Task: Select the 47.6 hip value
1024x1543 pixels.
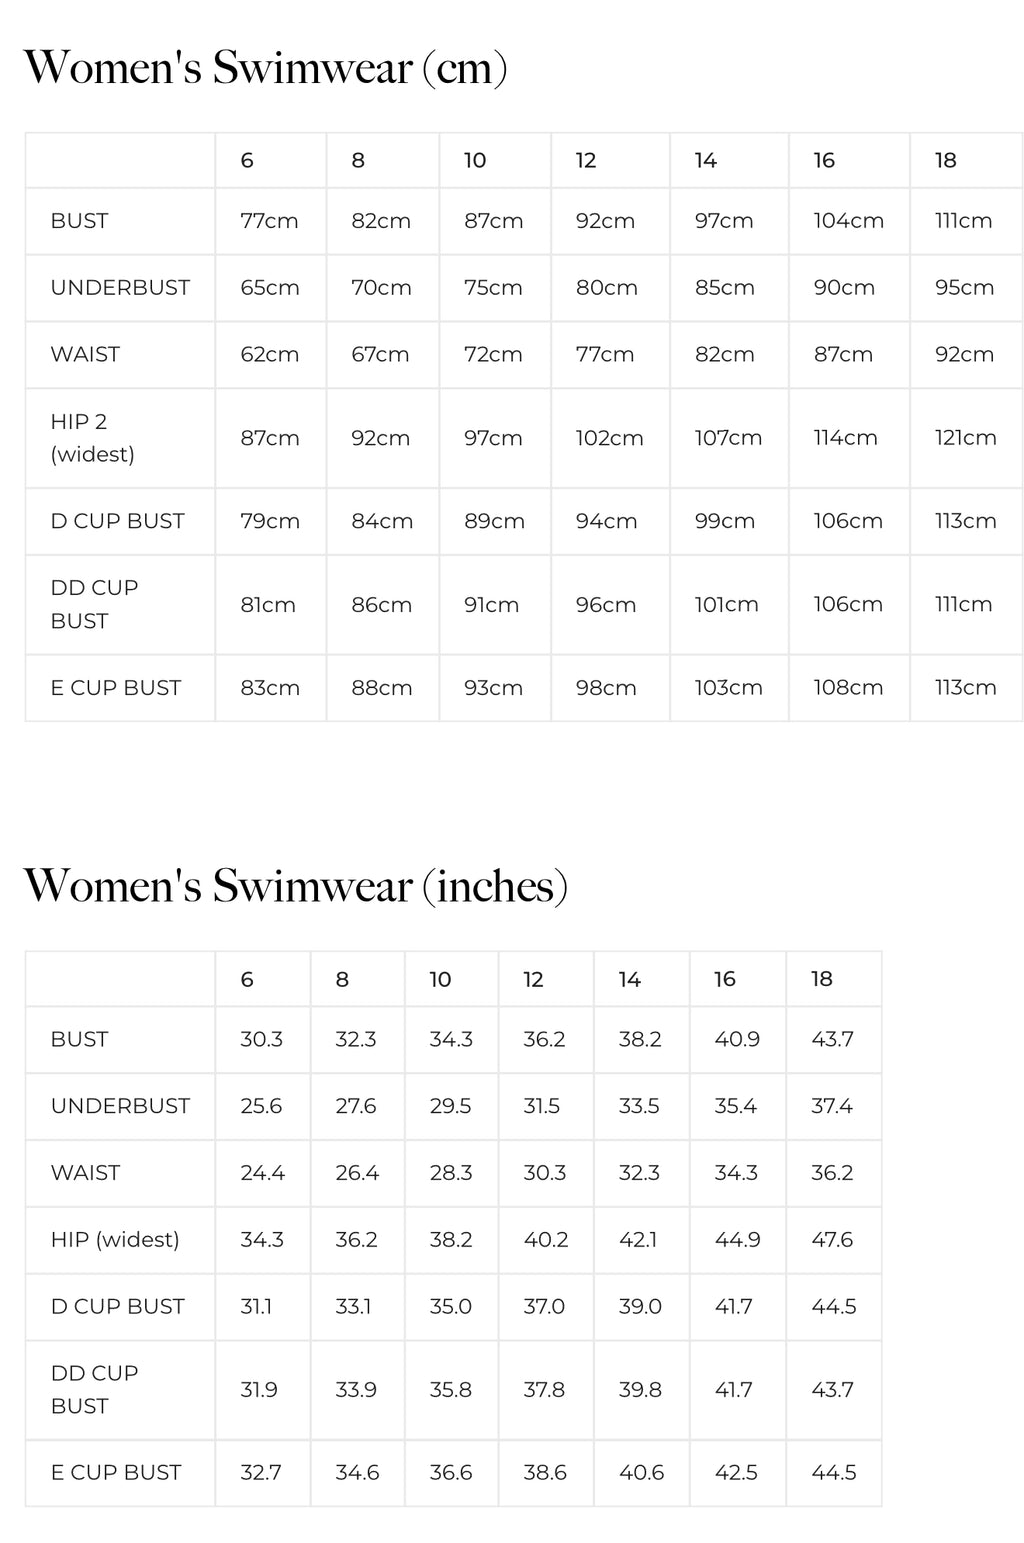Action: (832, 1240)
